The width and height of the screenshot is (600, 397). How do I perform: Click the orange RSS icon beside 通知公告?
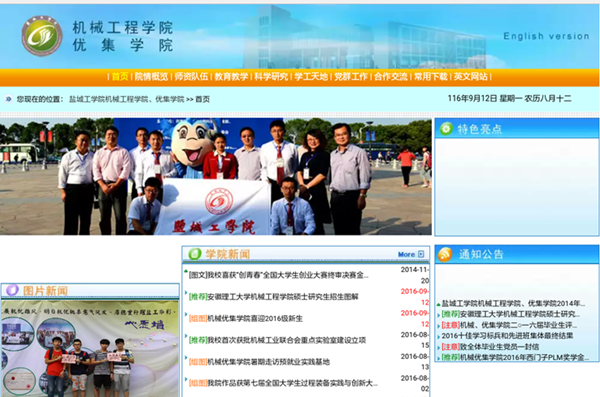[x=445, y=254]
